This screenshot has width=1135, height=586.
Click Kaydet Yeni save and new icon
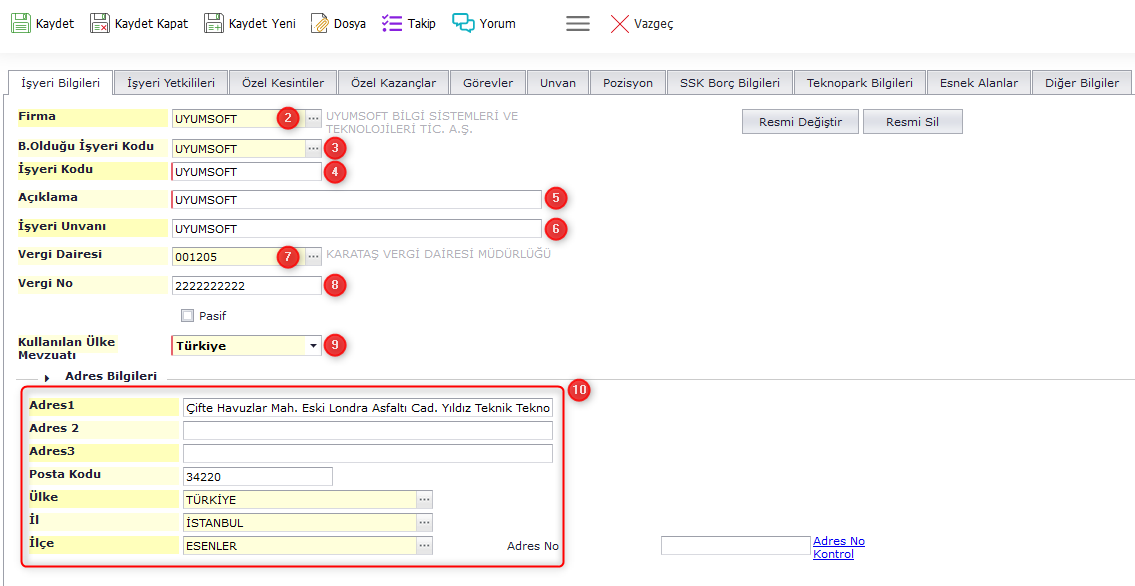click(214, 23)
